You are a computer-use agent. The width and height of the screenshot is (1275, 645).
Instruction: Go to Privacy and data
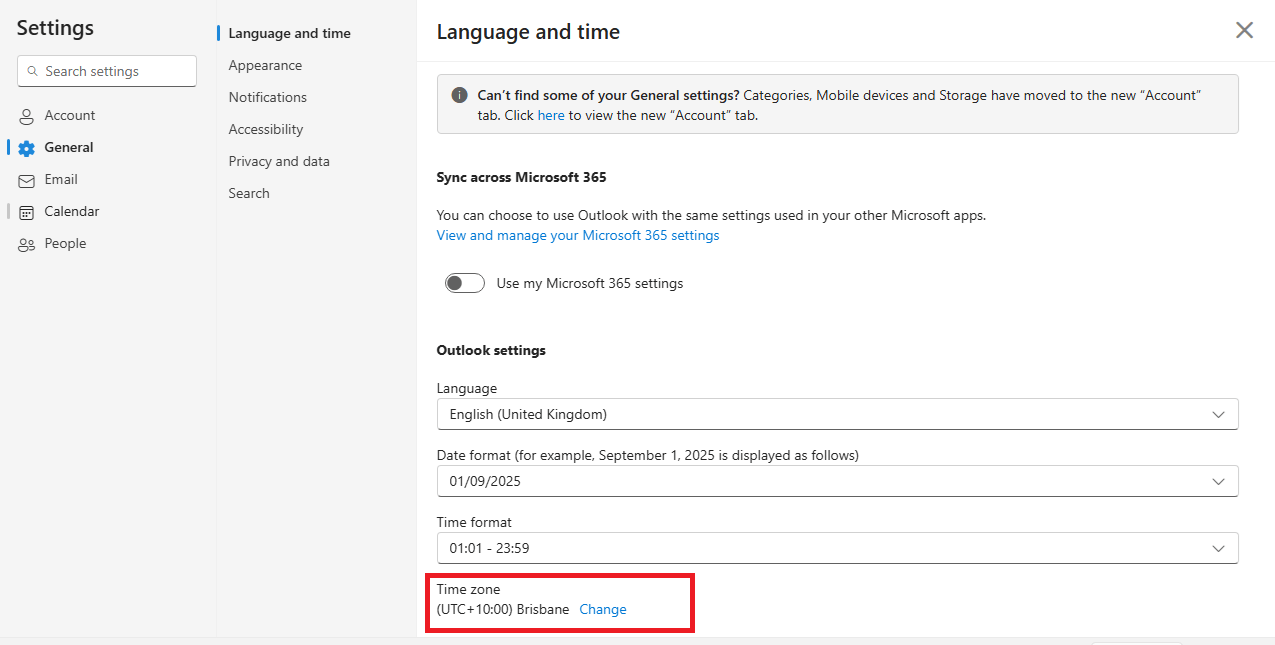coord(279,161)
